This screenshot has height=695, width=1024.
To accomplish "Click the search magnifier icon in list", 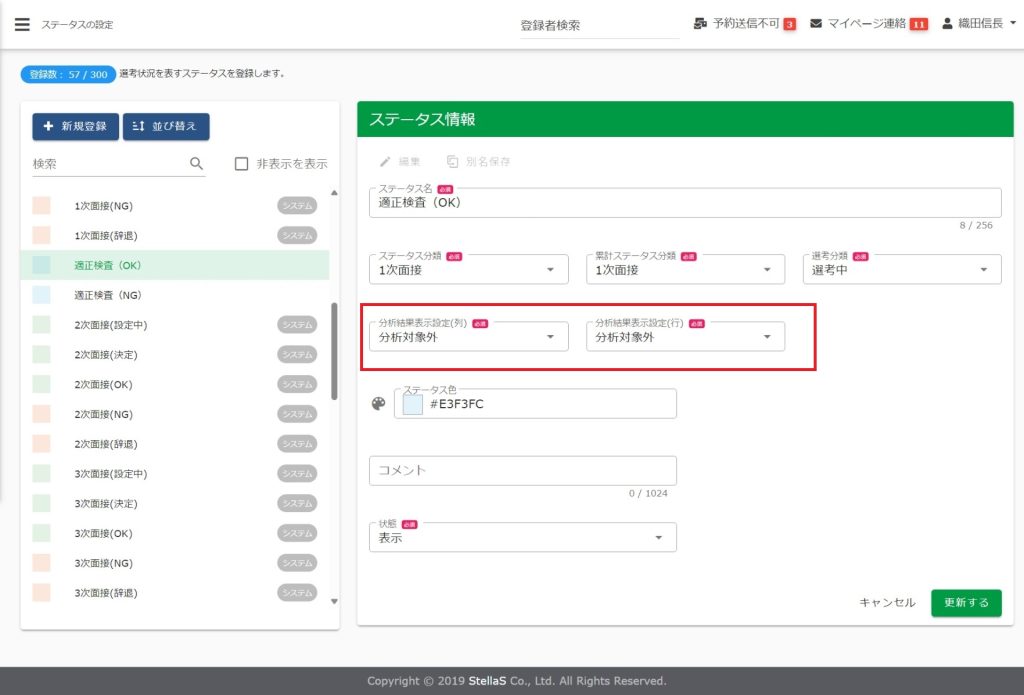I will (x=196, y=163).
